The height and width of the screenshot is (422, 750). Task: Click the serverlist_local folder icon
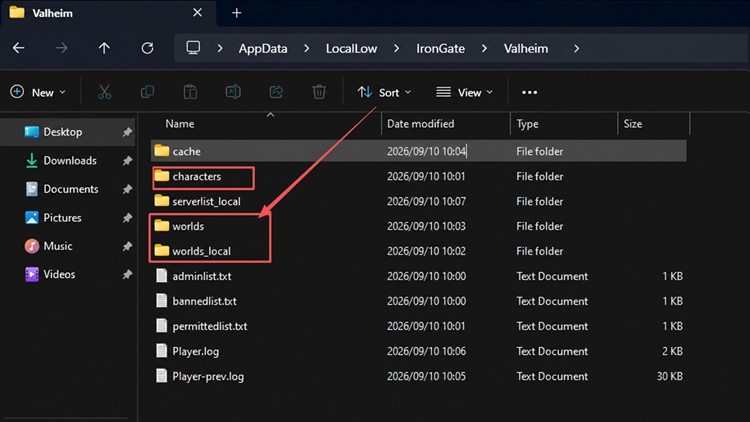tap(162, 200)
